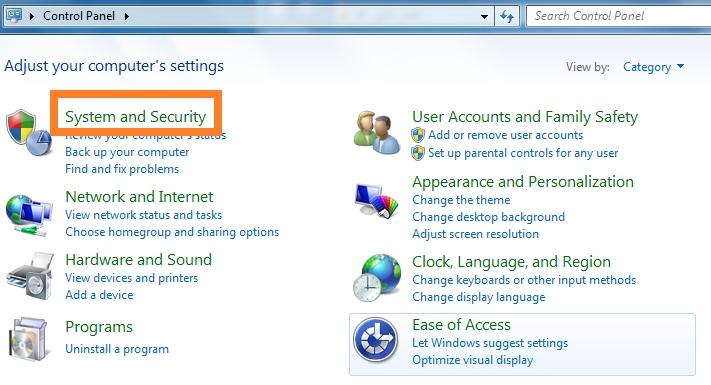Click the shield beside Add or remove user accounts
This screenshot has height=385, width=711.
[418, 135]
